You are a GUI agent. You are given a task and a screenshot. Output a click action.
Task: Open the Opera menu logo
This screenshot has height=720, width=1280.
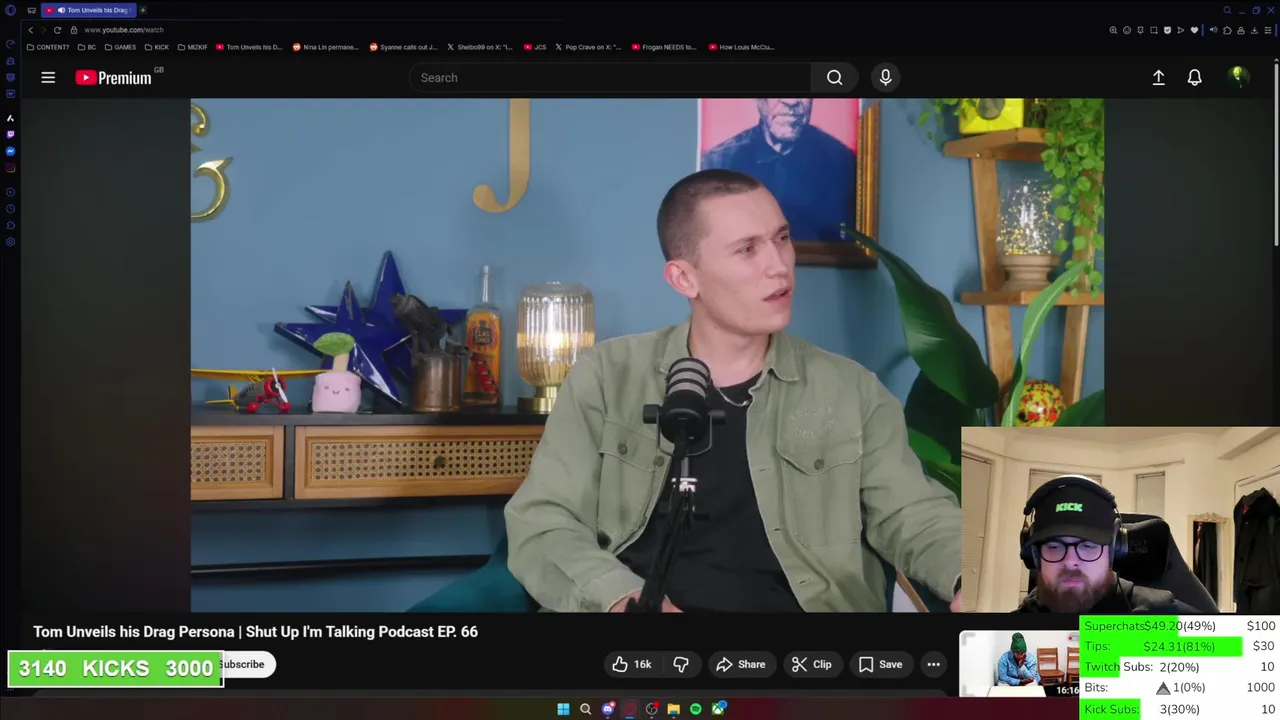[x=10, y=10]
